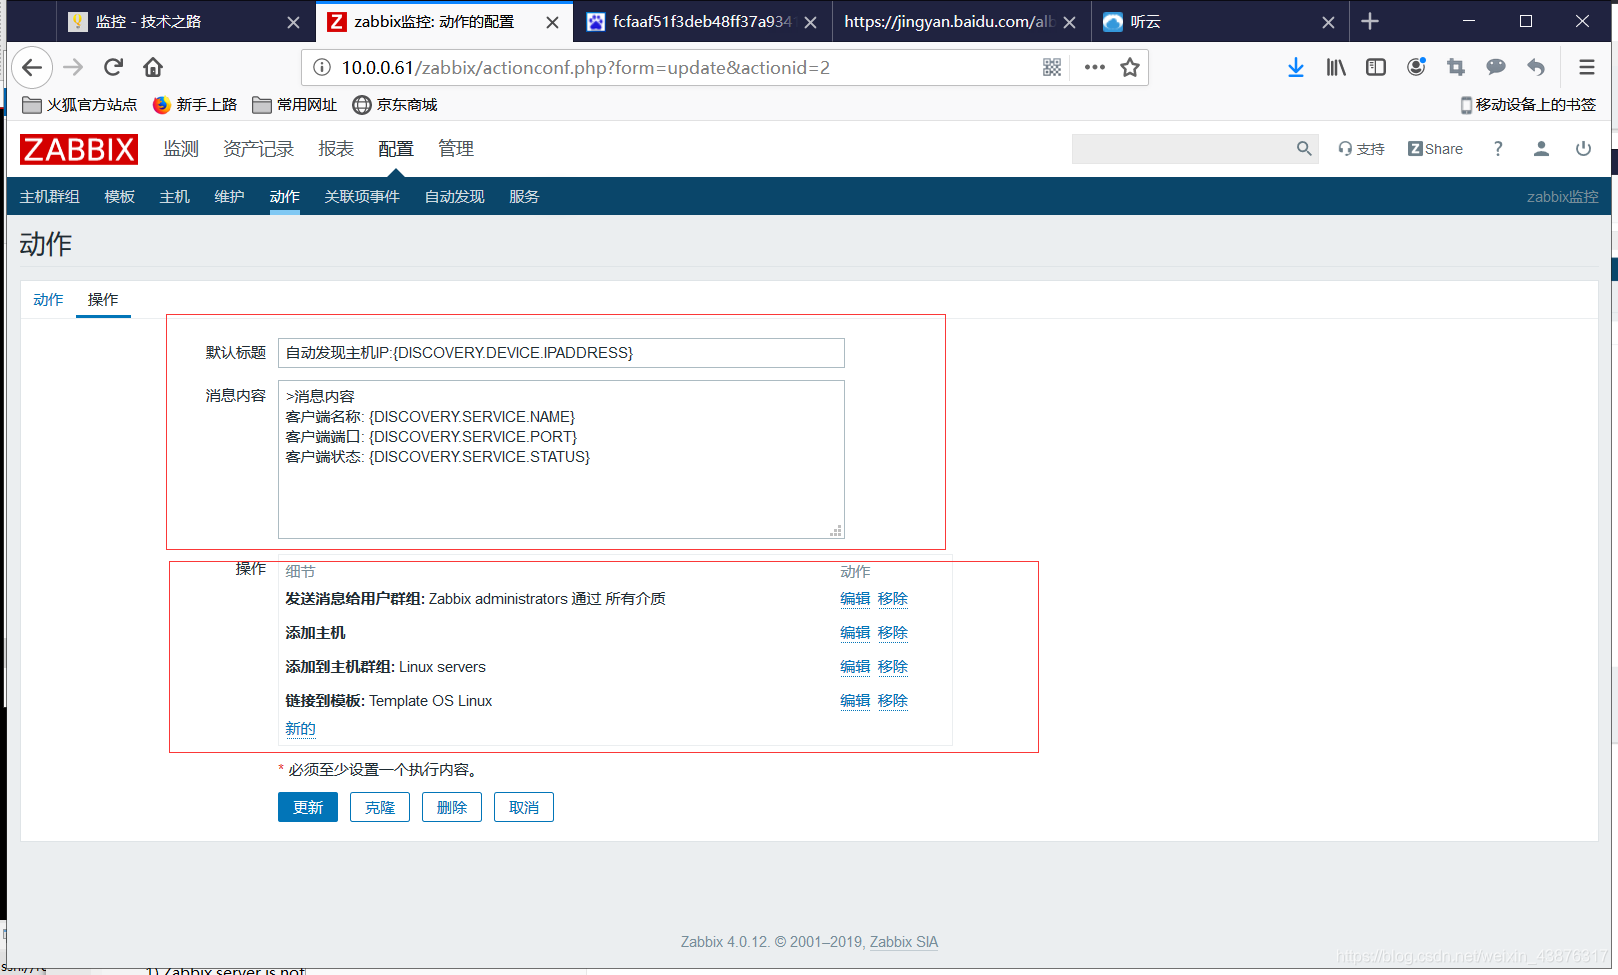Edit the 发送消息给用户群组 operation
Viewport: 1618px width, 975px height.
[x=855, y=598]
